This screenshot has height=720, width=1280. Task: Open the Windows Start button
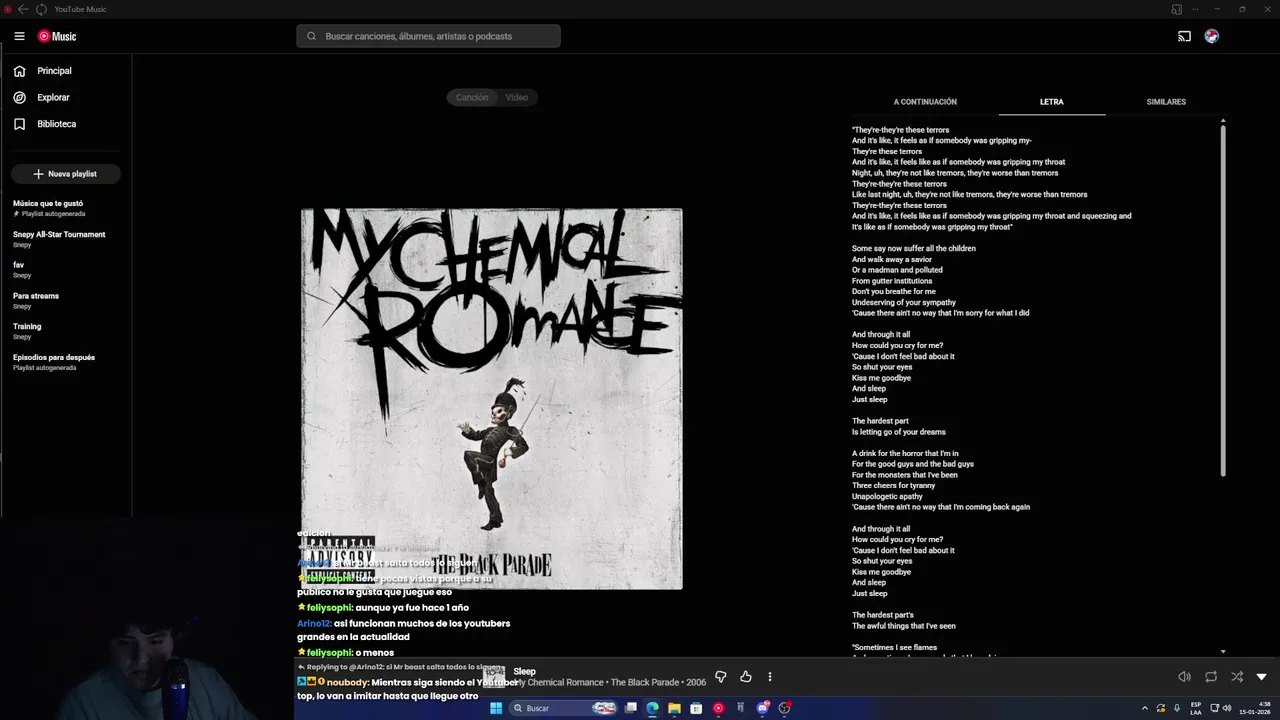click(x=495, y=708)
